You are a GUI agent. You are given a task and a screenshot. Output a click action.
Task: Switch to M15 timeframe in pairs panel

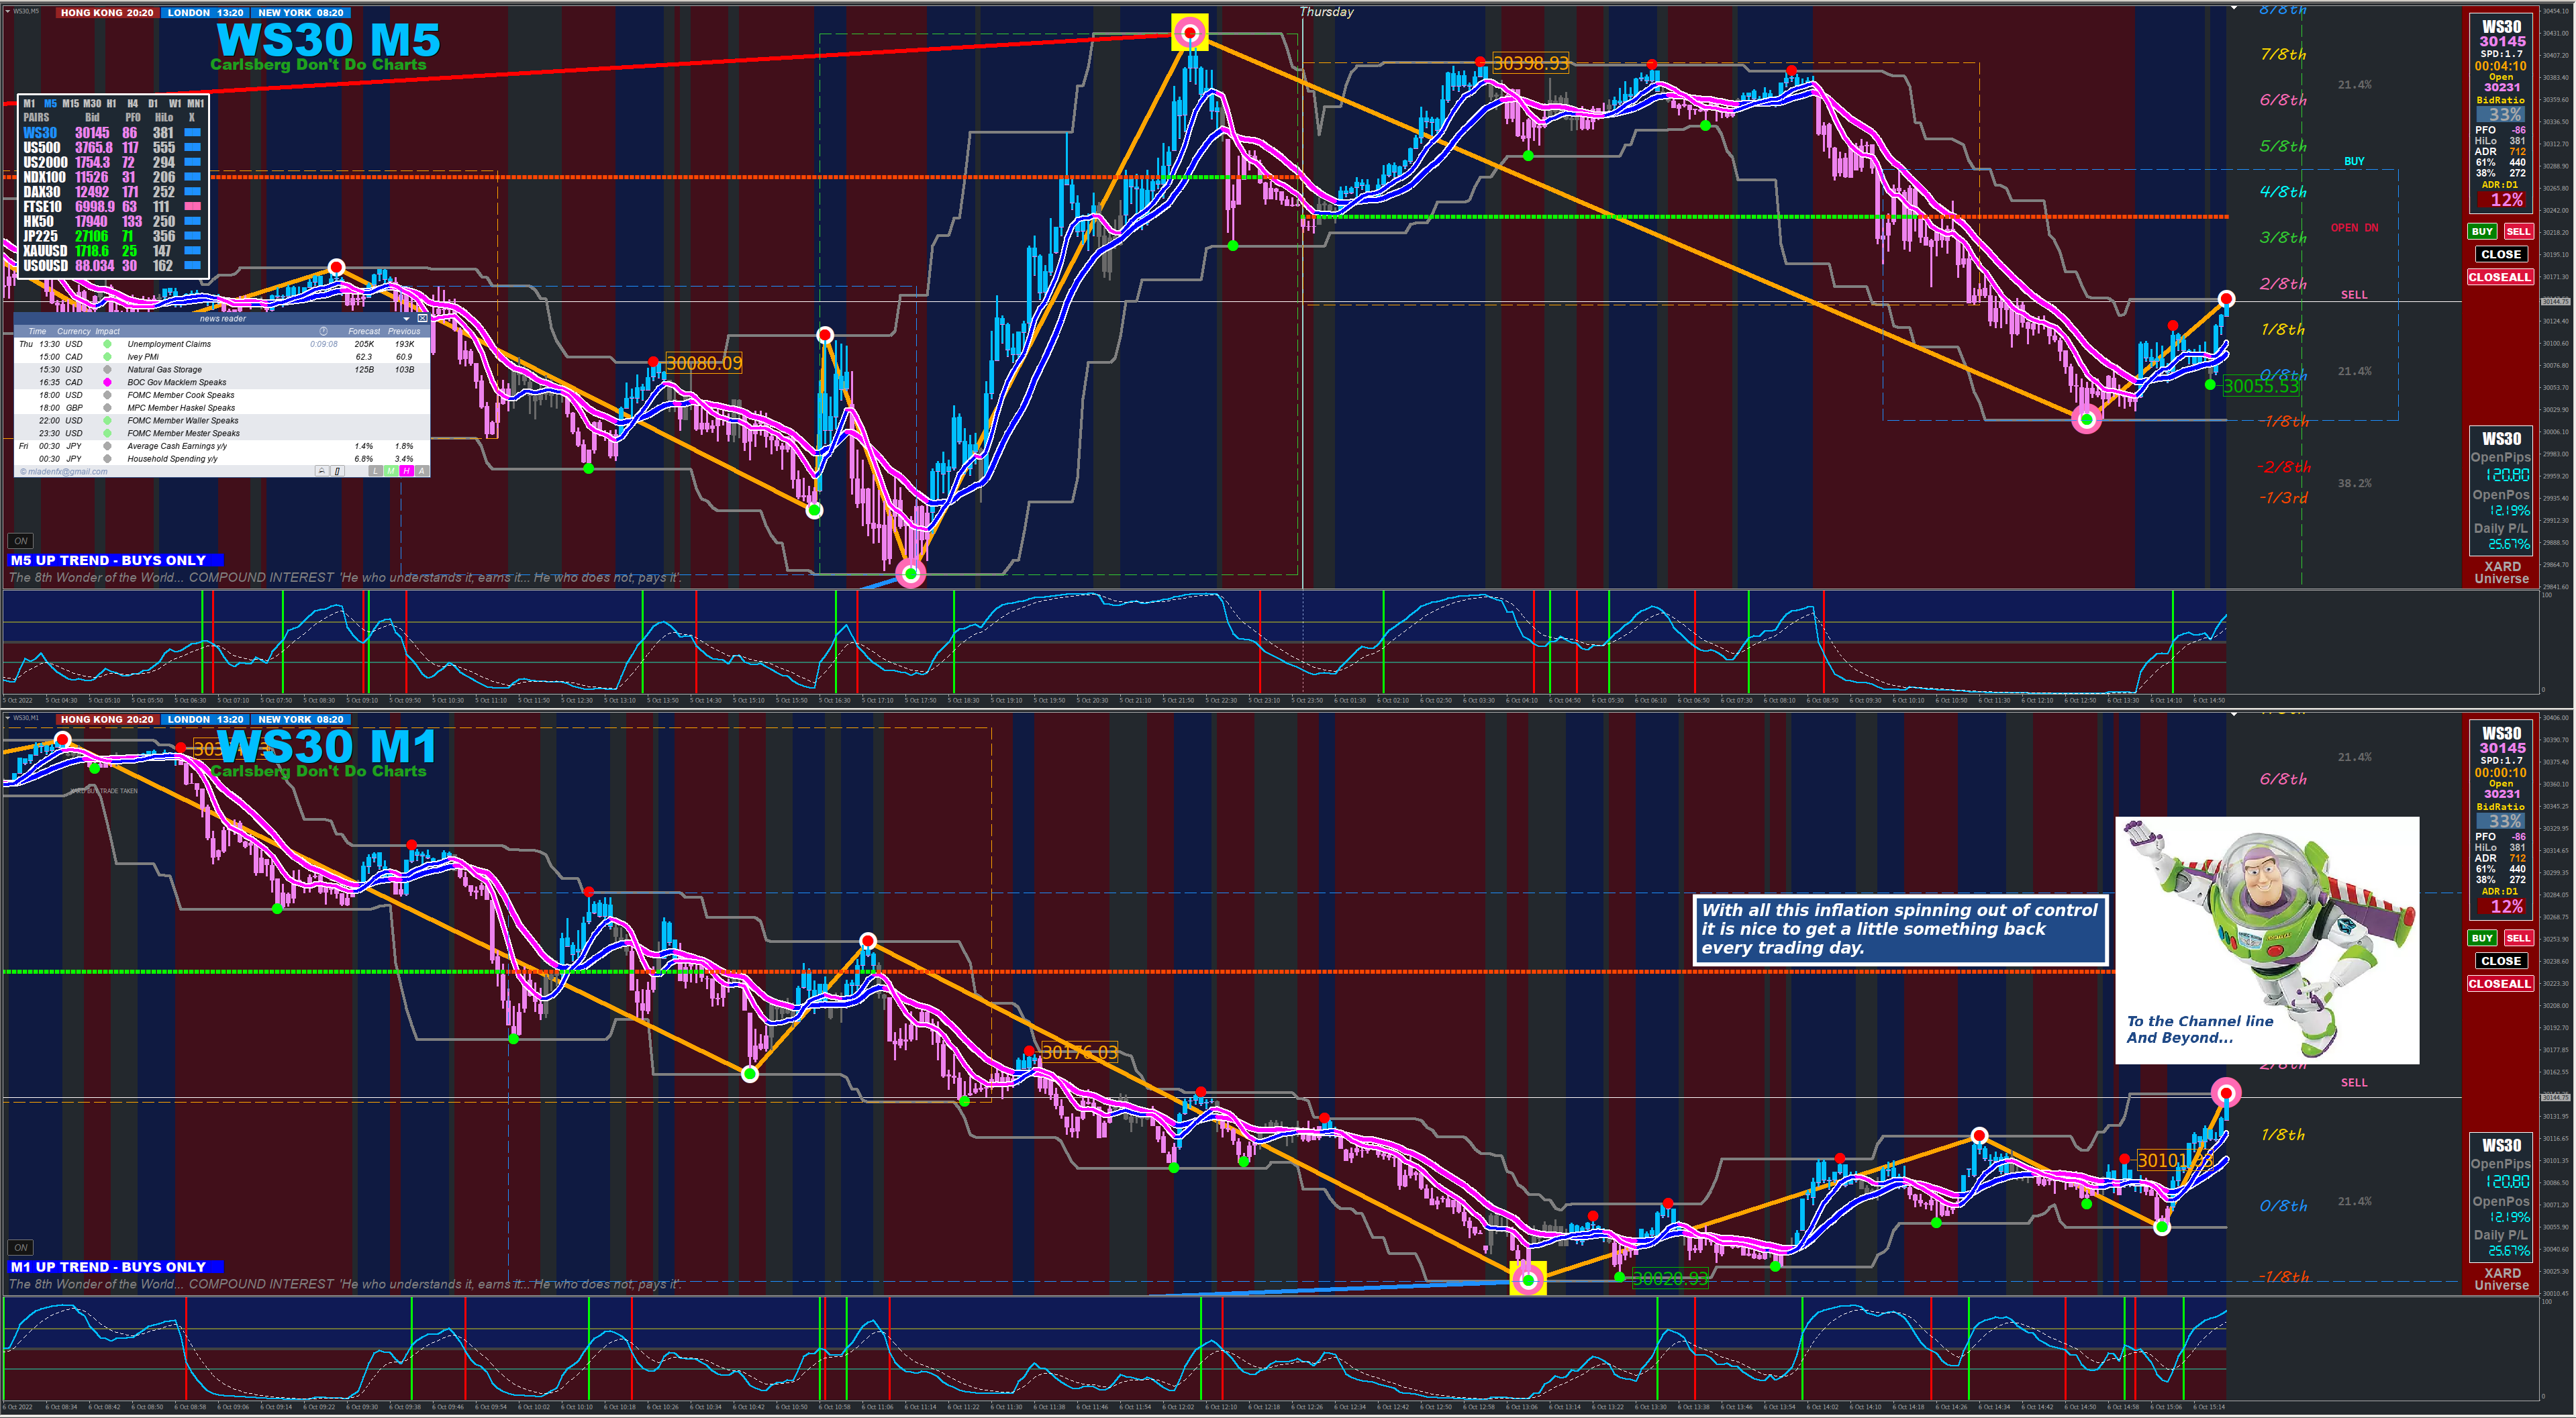point(70,103)
